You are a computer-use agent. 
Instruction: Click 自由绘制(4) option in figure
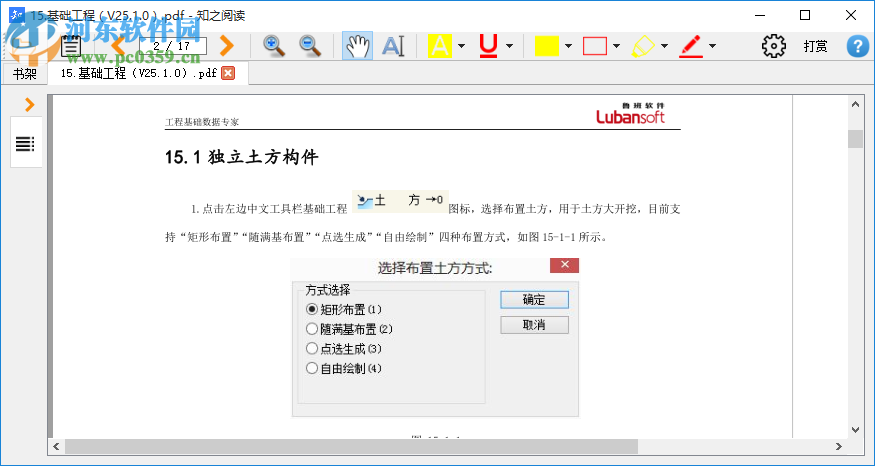tap(344, 368)
